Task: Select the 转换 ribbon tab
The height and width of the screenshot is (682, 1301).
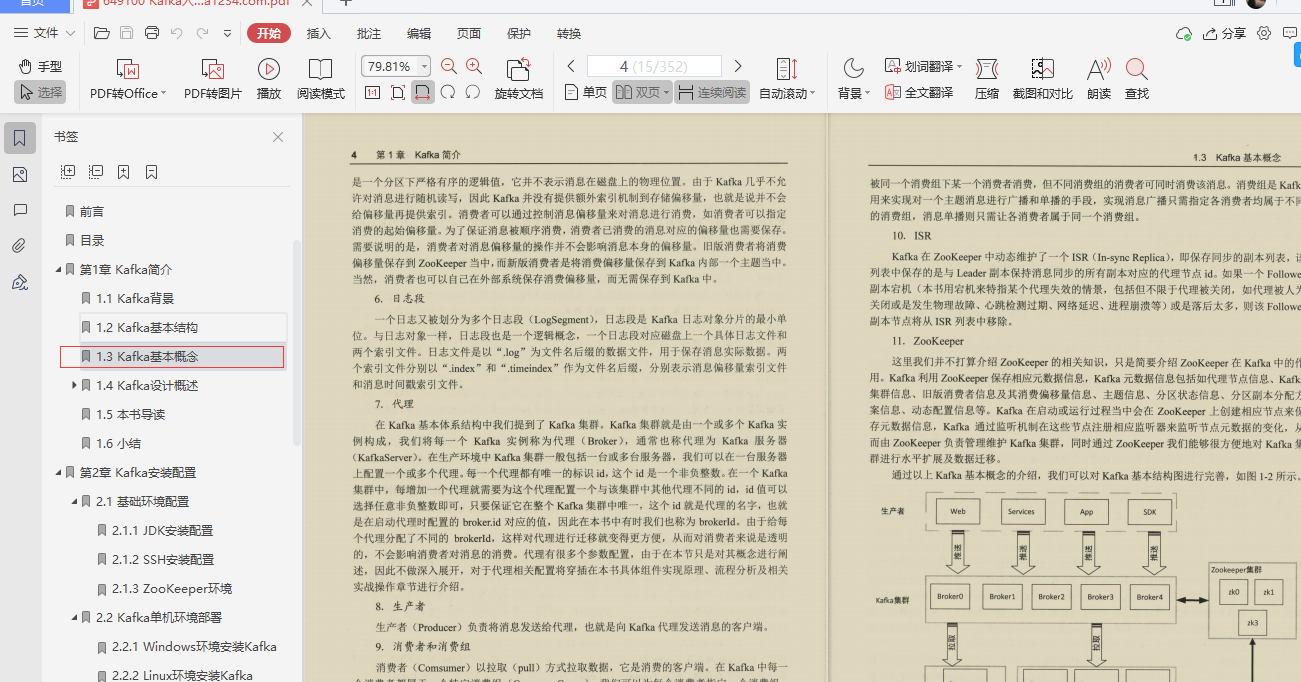Action: click(569, 33)
